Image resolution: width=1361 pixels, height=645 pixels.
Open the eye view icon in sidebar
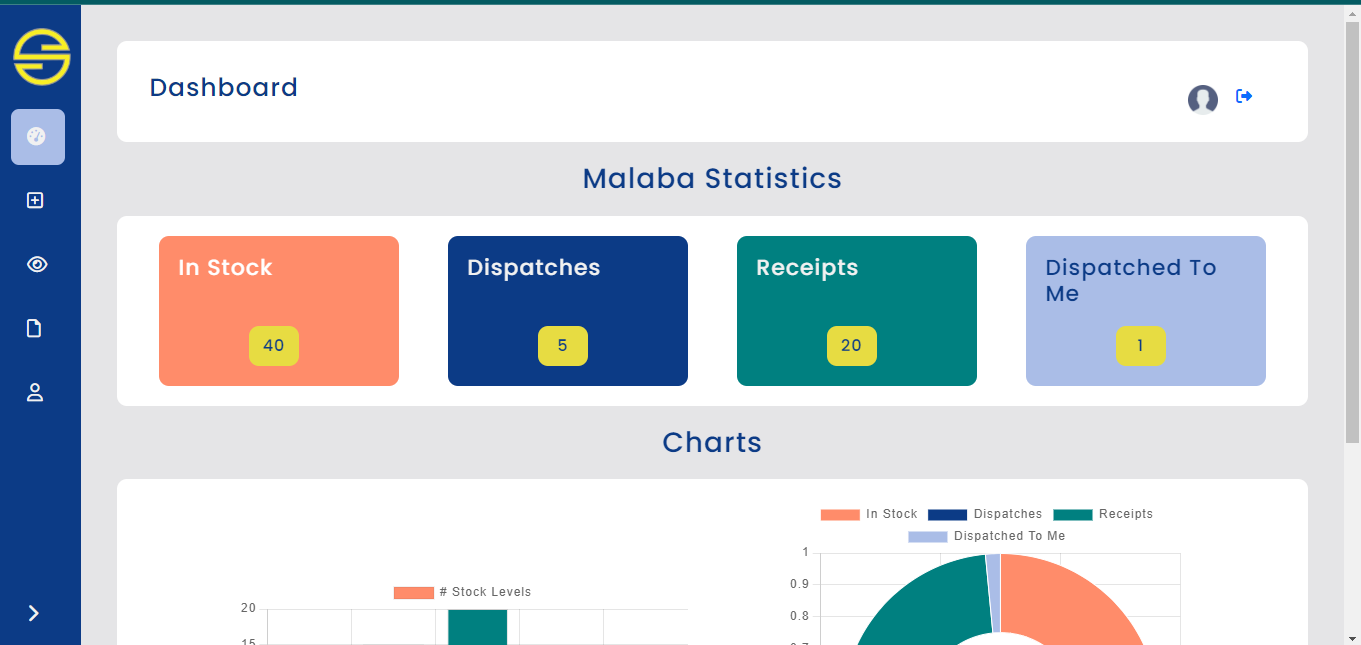click(x=37, y=264)
